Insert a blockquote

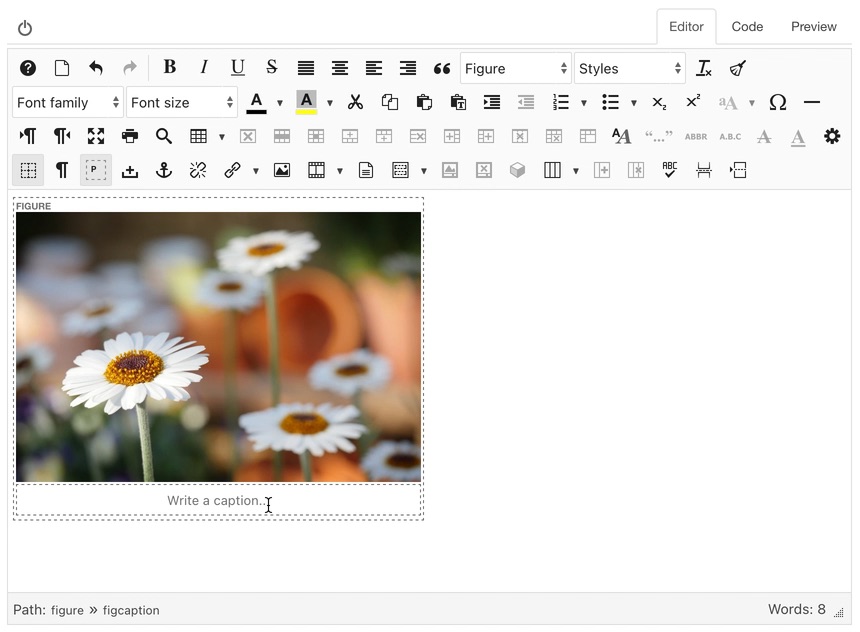[x=442, y=68]
